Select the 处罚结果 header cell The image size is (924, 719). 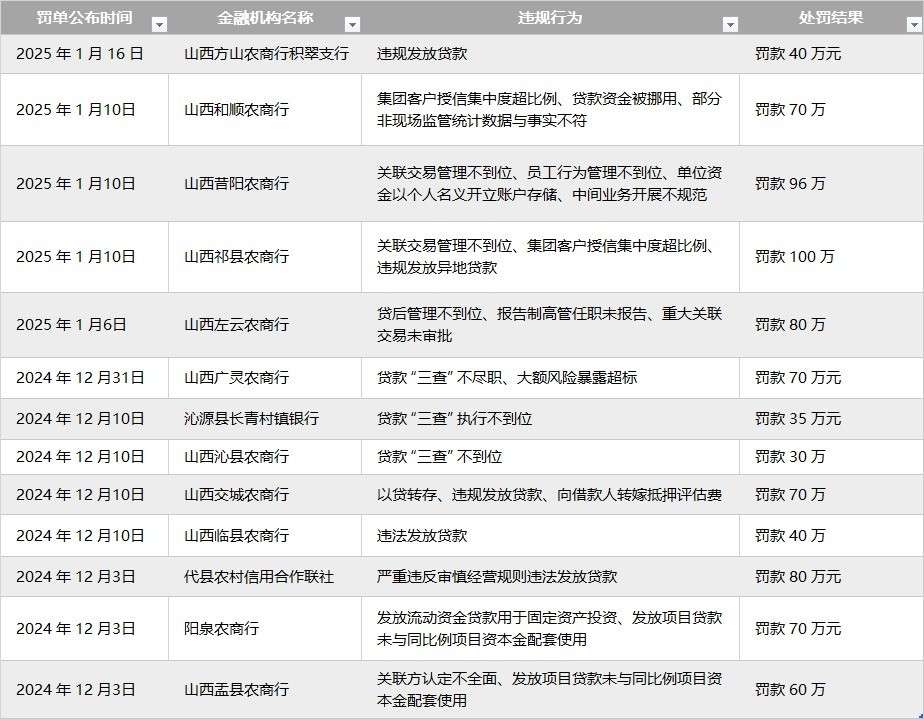[829, 17]
